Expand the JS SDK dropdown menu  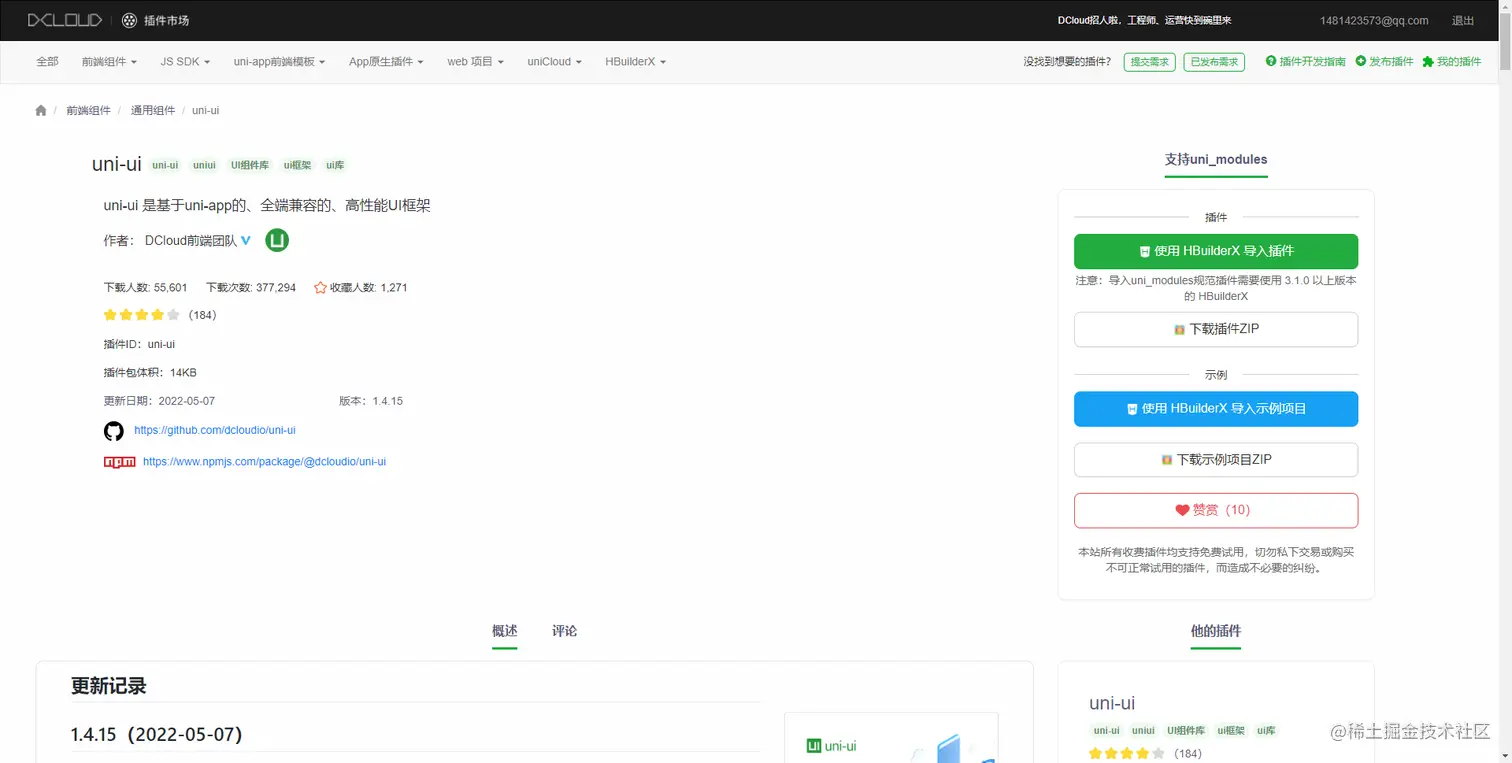pos(185,62)
